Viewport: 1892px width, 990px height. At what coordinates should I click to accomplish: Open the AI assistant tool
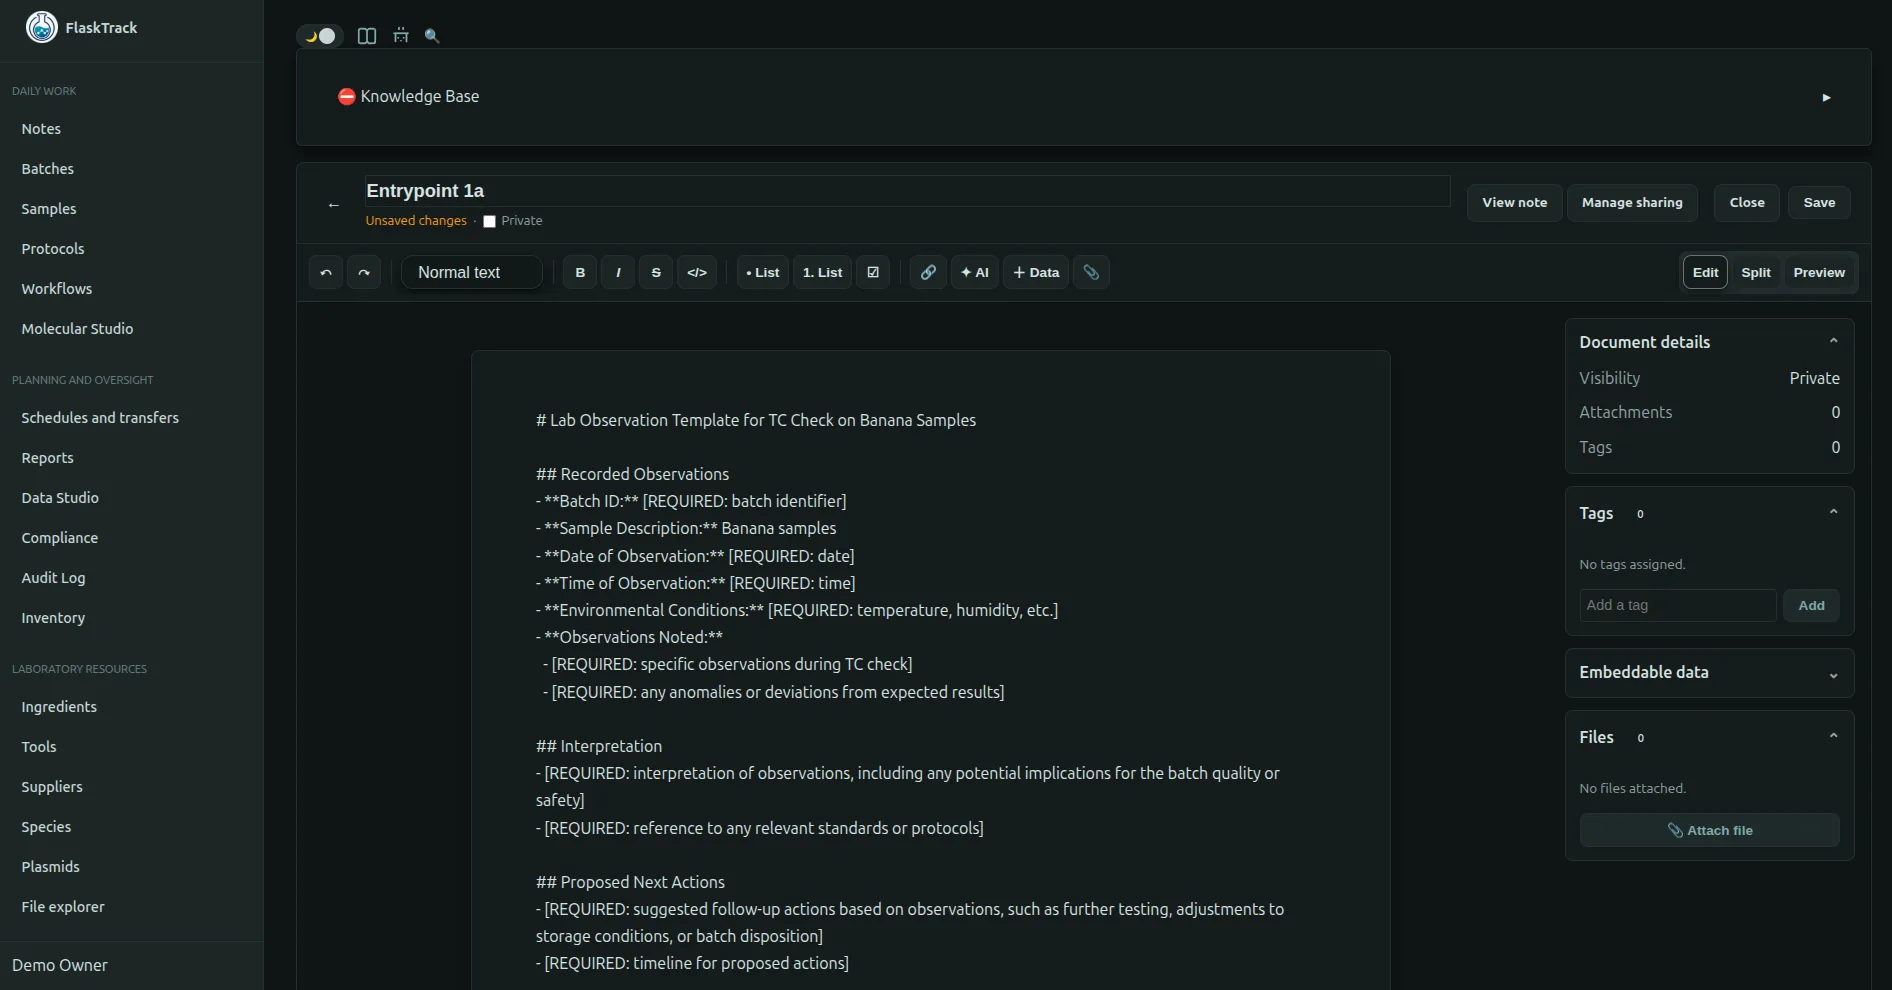tap(974, 272)
